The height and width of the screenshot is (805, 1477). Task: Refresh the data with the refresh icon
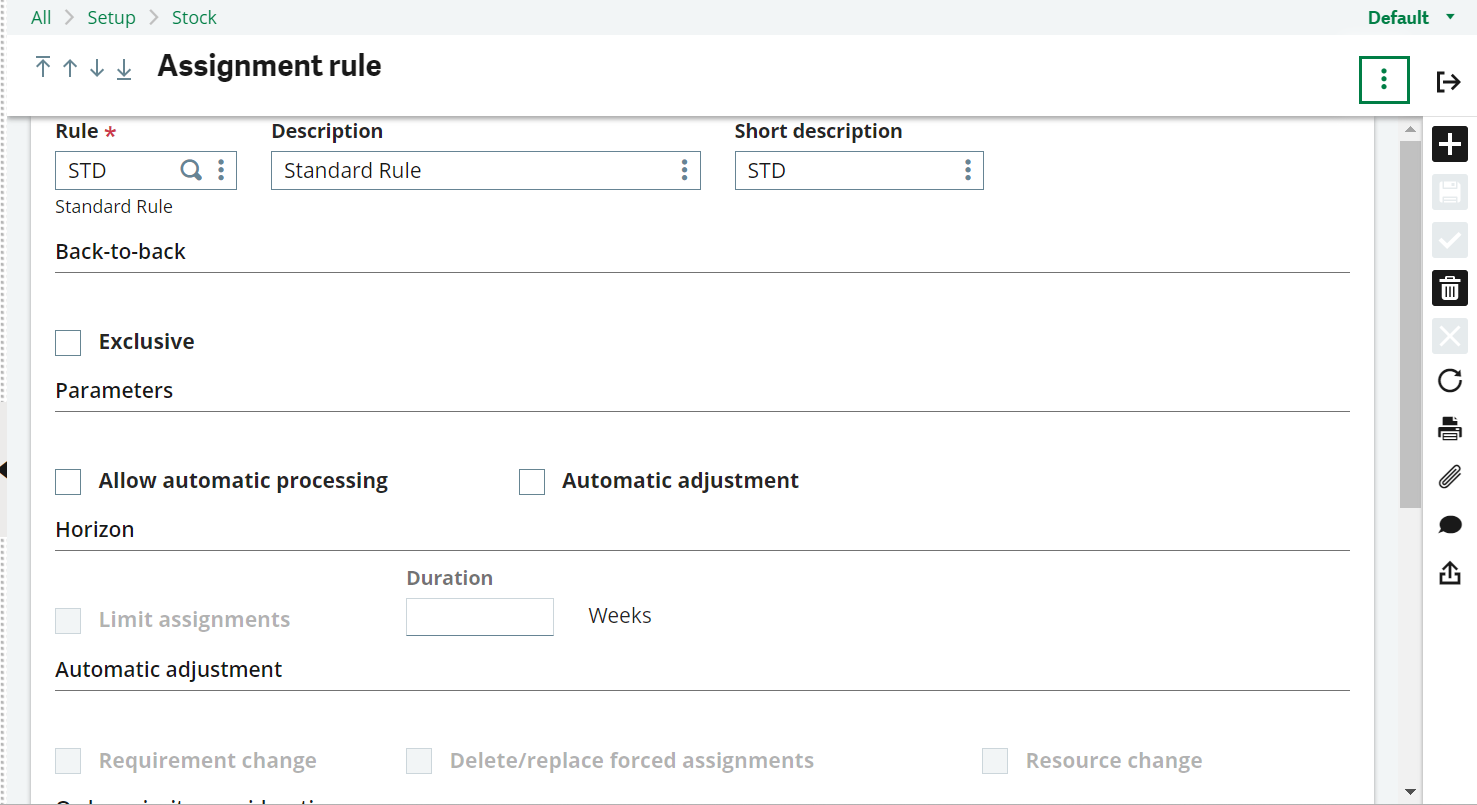(x=1449, y=380)
